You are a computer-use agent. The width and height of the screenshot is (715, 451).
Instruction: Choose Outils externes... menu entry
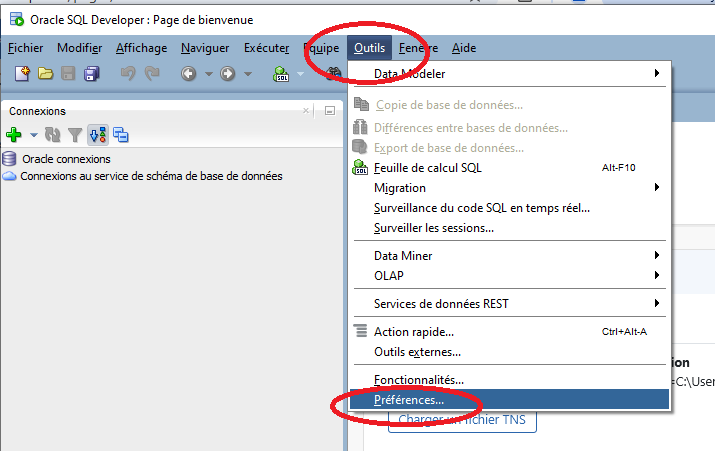click(509, 352)
